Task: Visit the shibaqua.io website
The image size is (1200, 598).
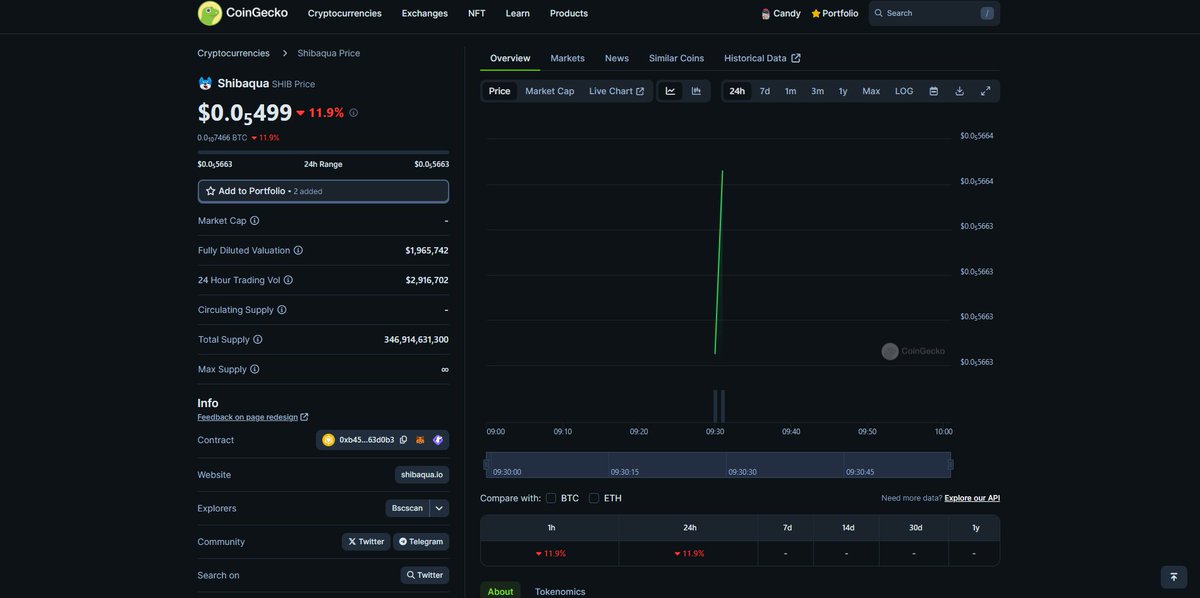Action: tap(422, 475)
